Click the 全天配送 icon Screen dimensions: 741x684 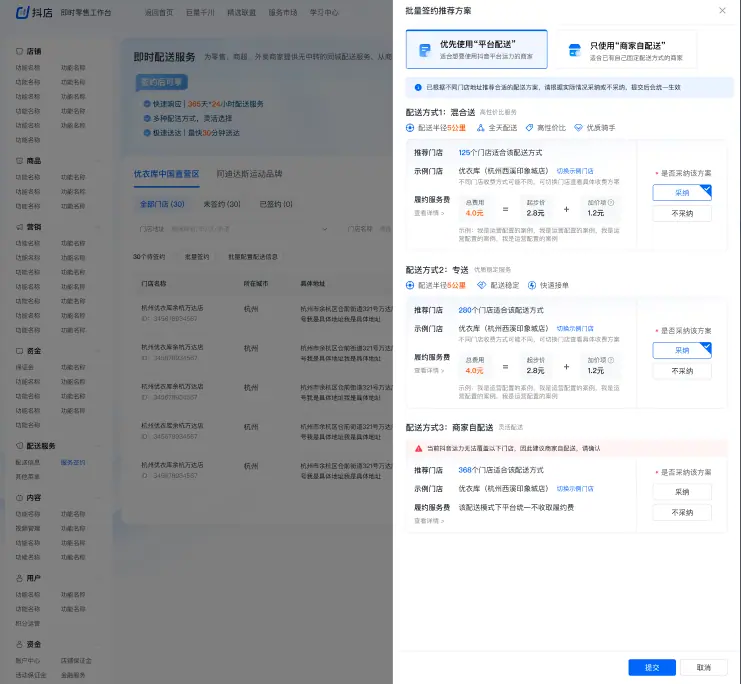(481, 128)
